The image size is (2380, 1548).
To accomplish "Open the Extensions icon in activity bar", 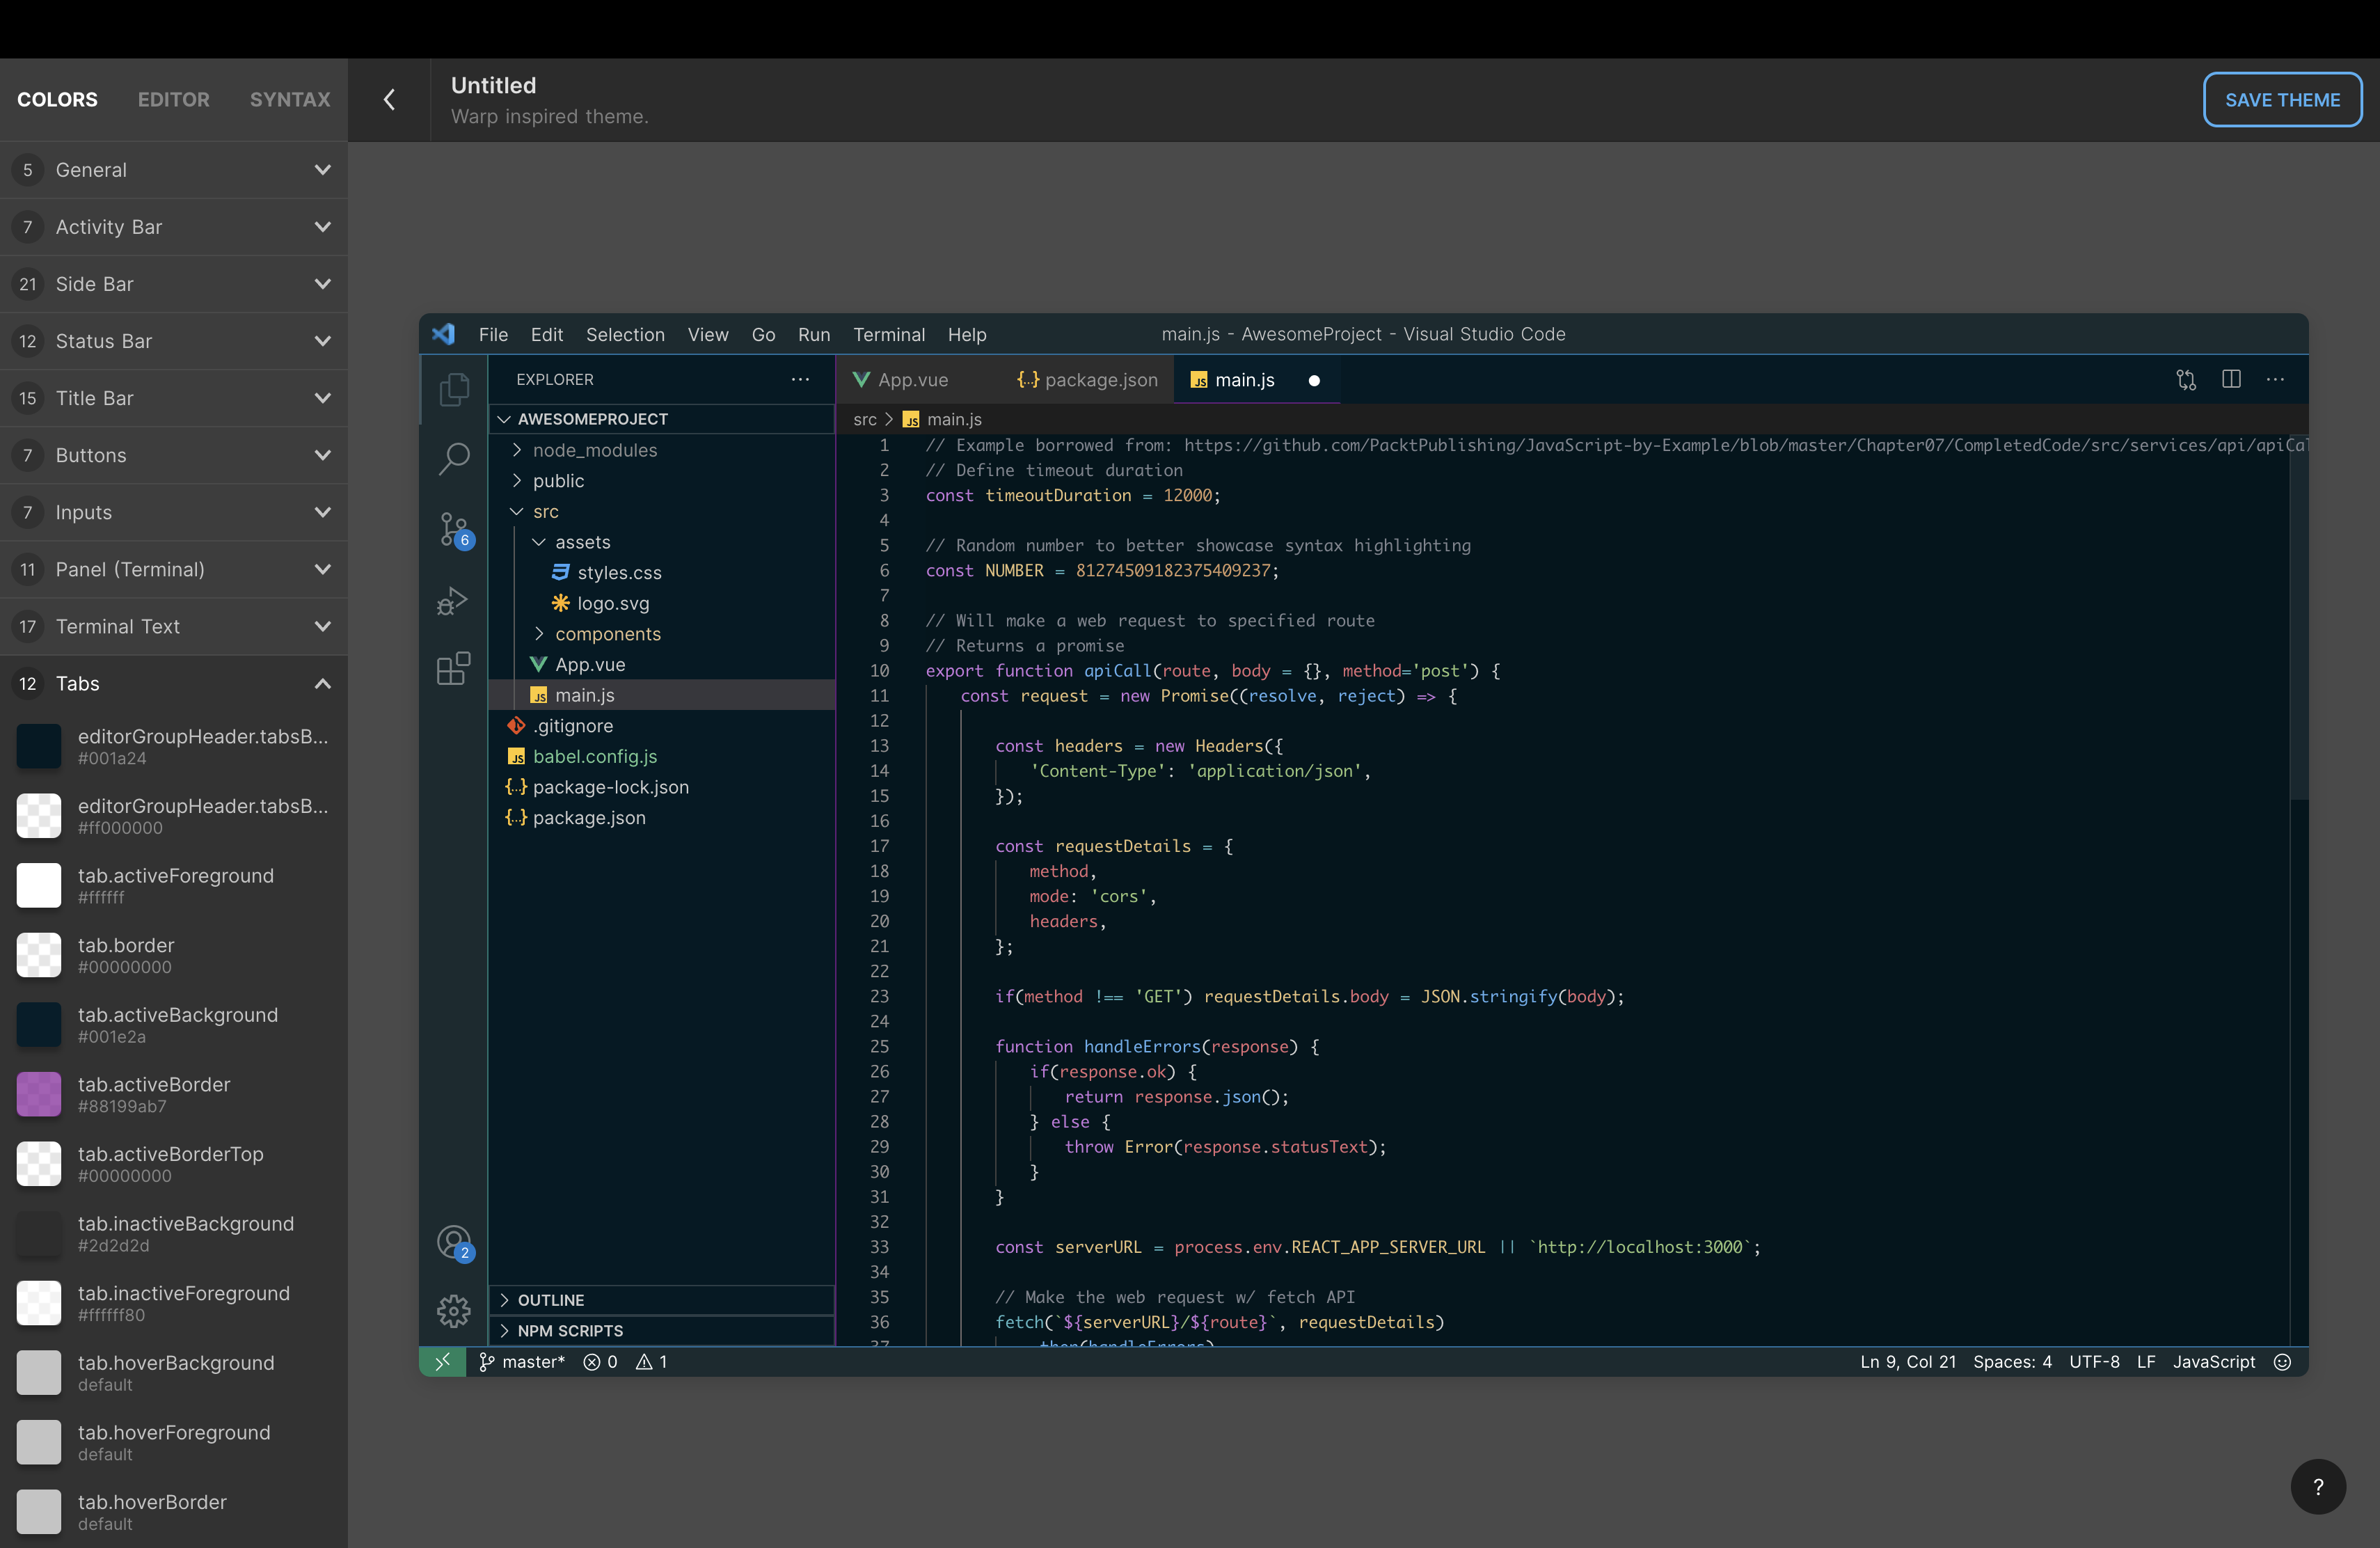I will 453,668.
